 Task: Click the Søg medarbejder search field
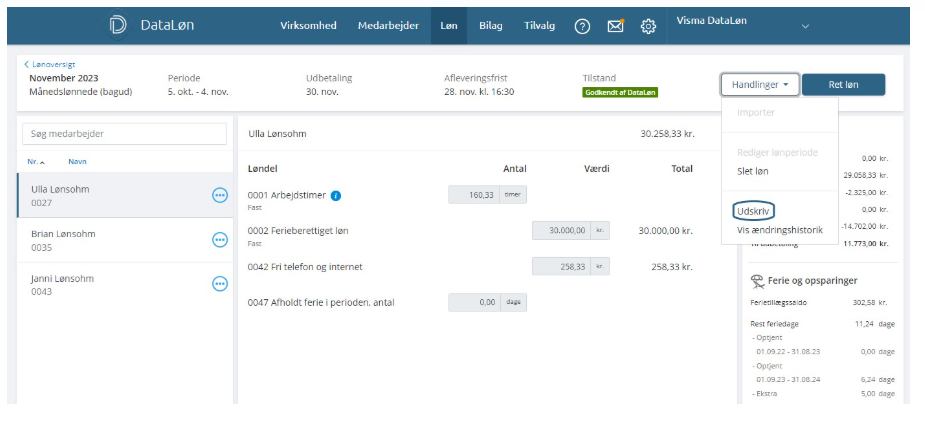(124, 134)
